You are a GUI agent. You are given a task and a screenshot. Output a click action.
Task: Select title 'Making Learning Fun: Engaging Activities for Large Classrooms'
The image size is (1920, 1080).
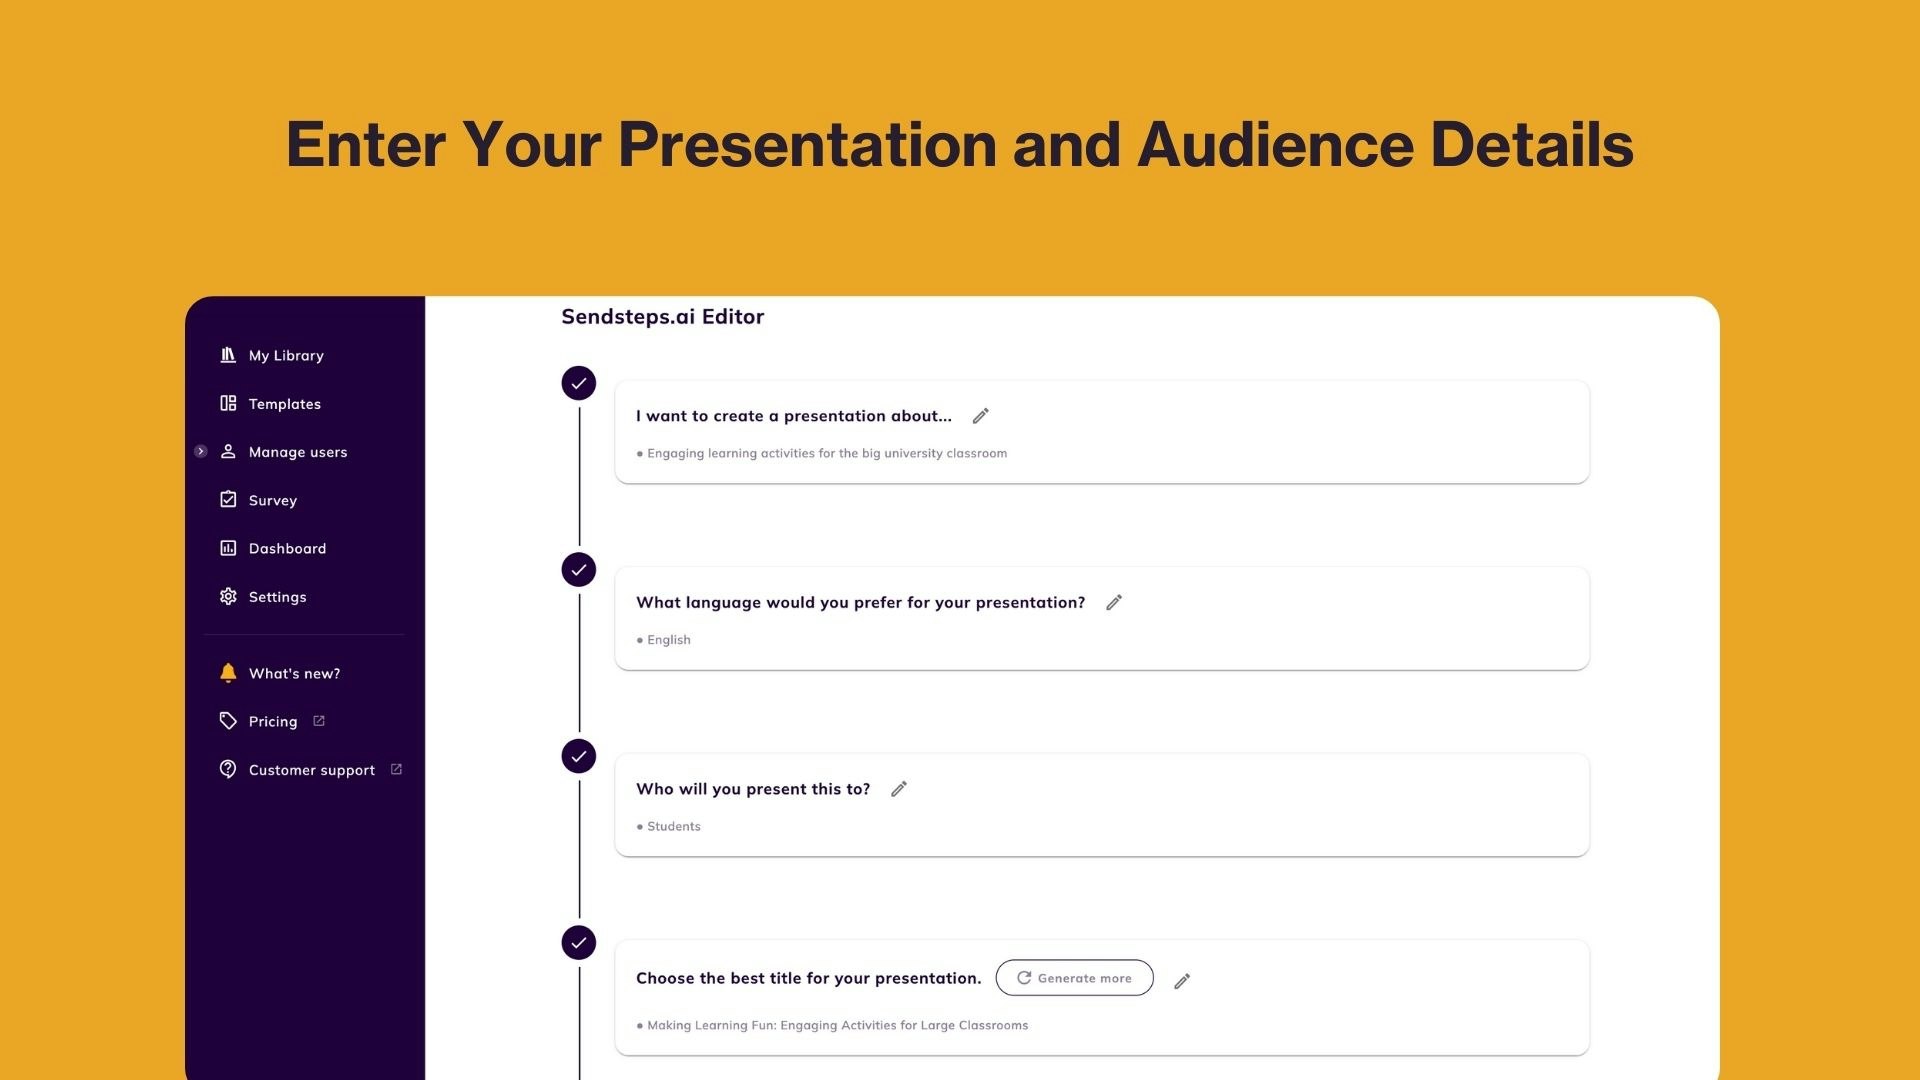[838, 1025]
